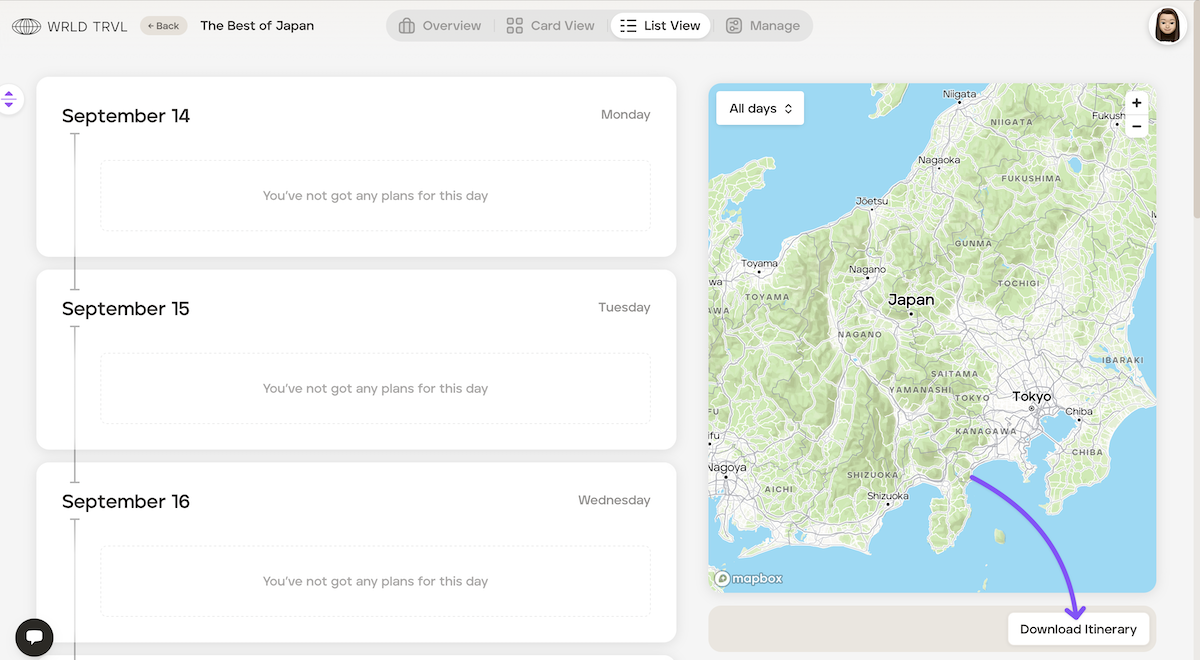Click the Download Itinerary button
This screenshot has width=1200, height=660.
[x=1078, y=629]
